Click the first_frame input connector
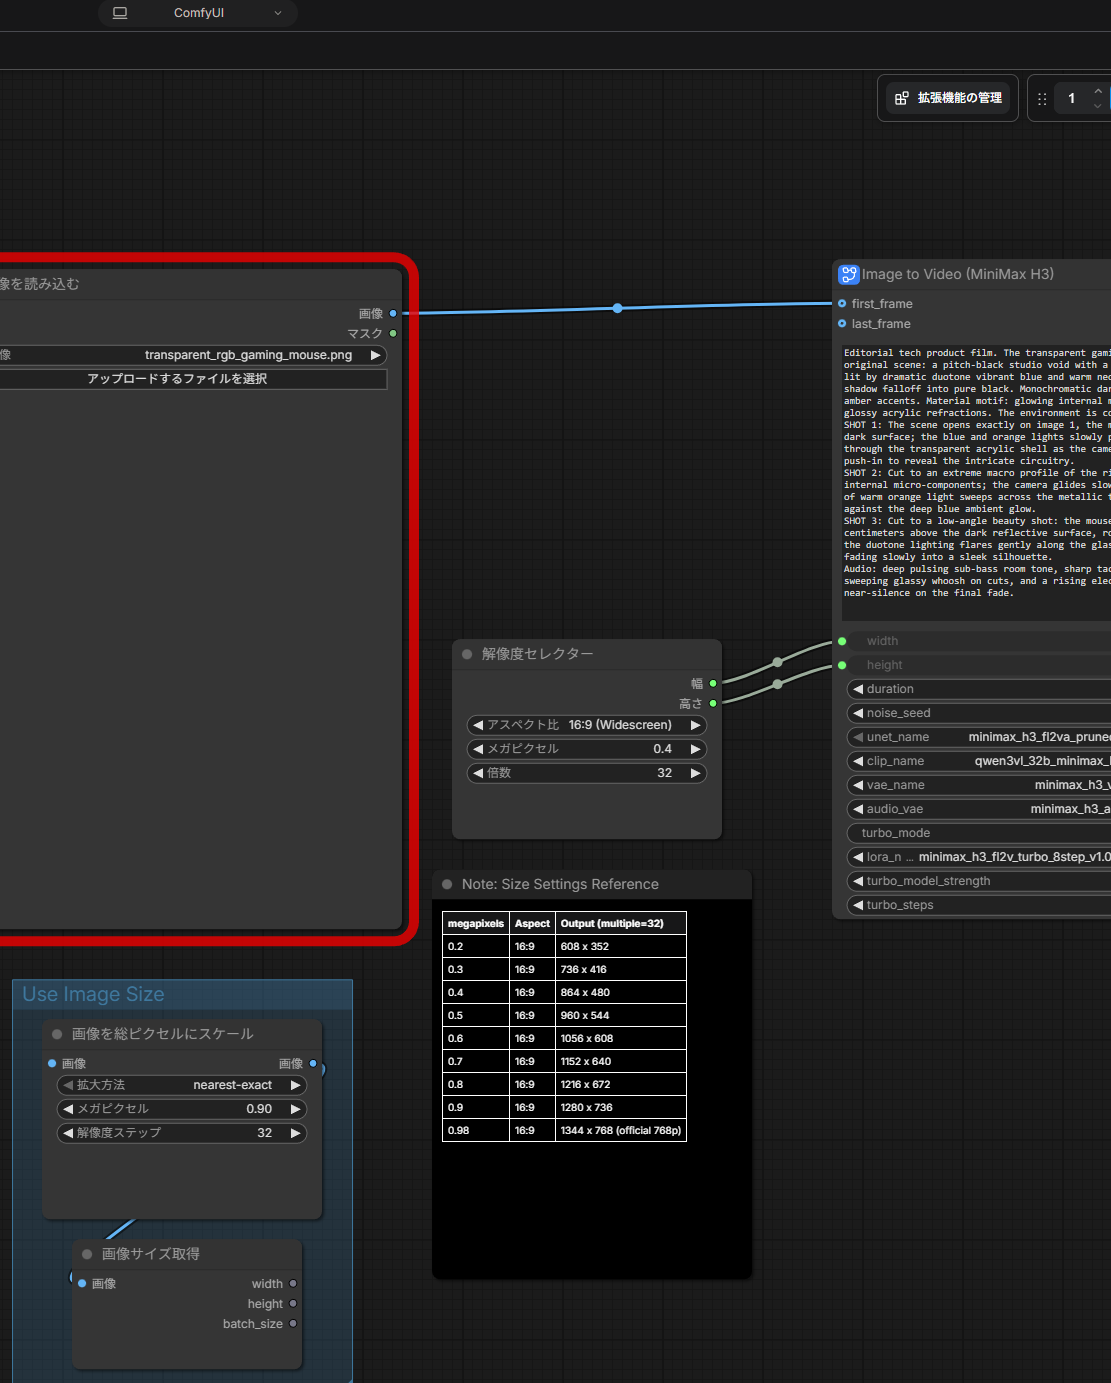 842,303
